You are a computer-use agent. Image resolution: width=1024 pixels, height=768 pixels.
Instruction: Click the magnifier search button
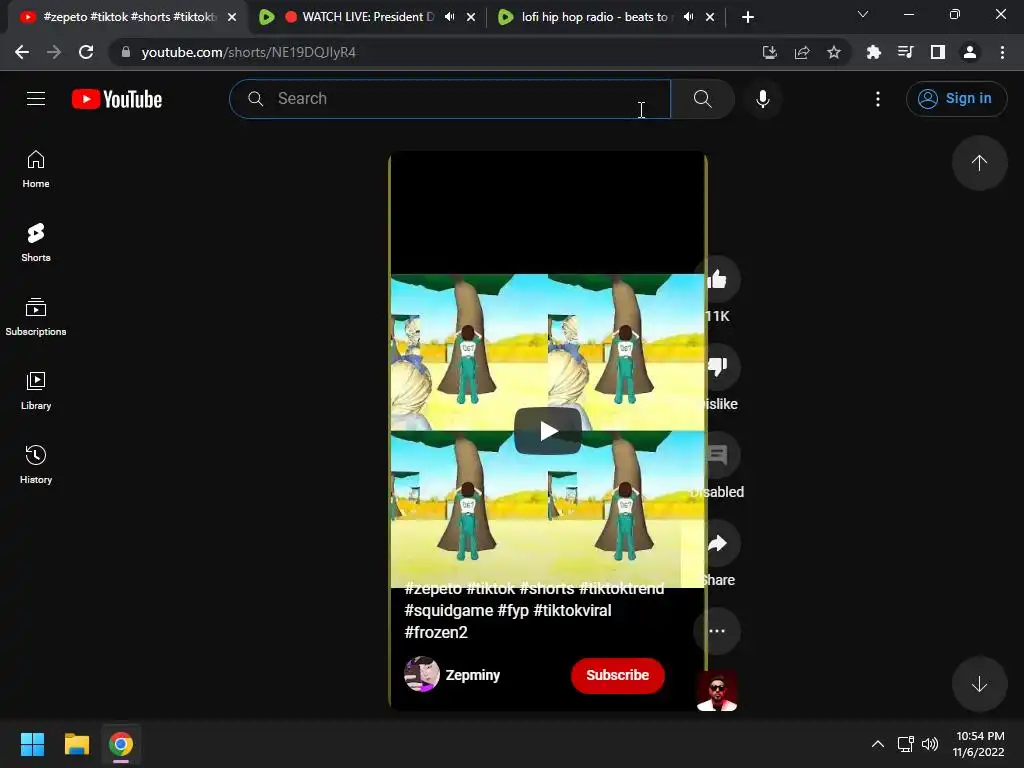703,99
